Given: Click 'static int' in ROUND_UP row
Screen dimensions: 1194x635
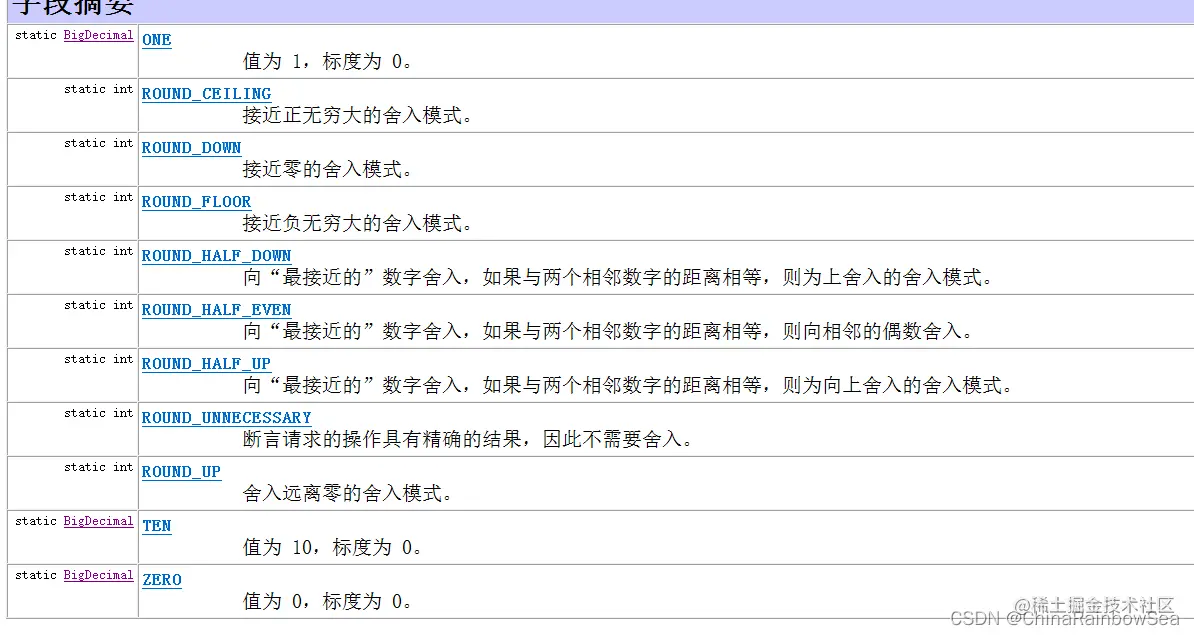Looking at the screenshot, I should 98,468.
